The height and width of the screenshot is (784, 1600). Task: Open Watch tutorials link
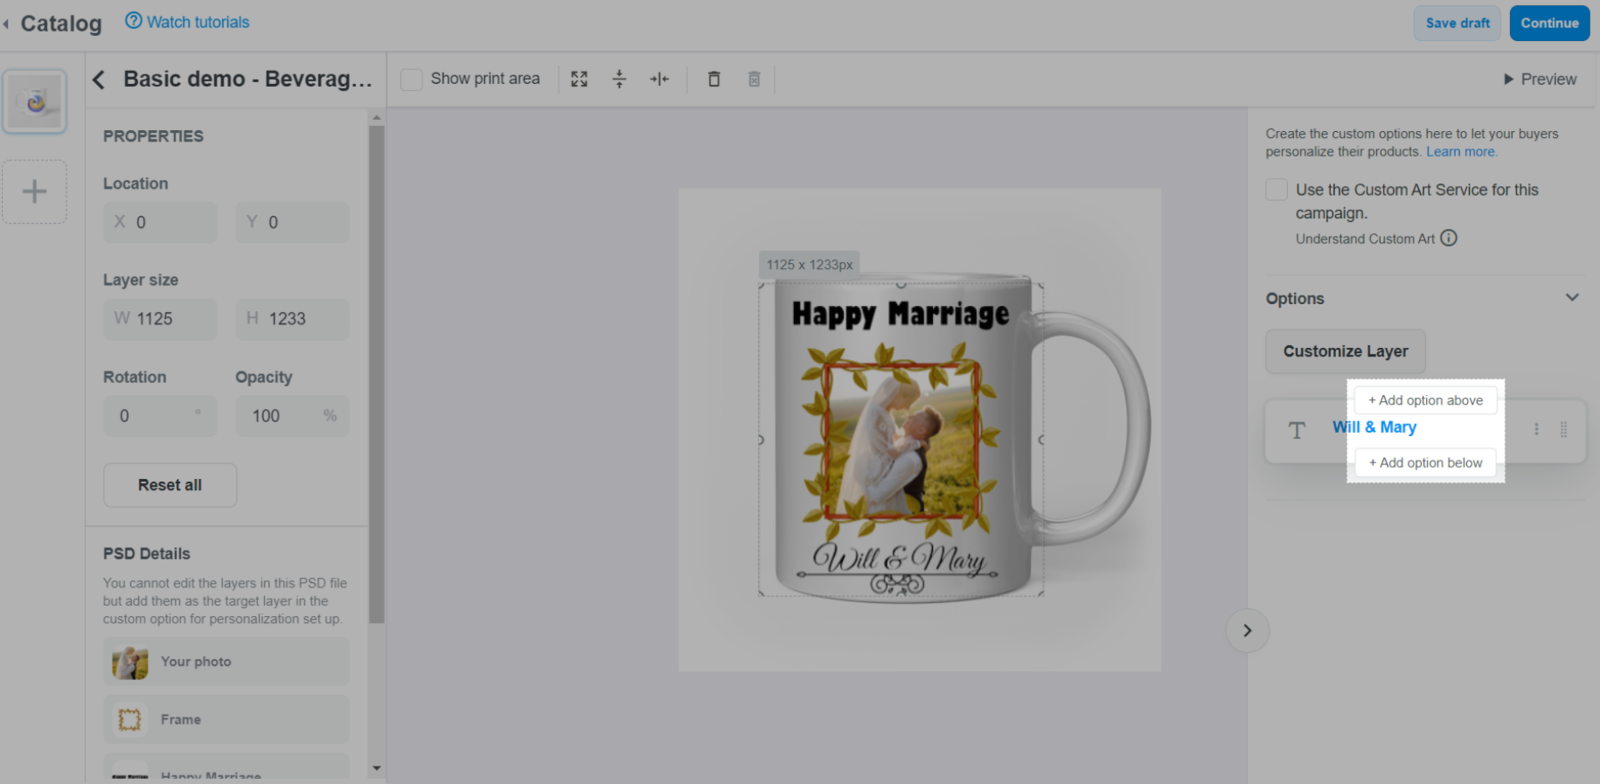tap(198, 22)
